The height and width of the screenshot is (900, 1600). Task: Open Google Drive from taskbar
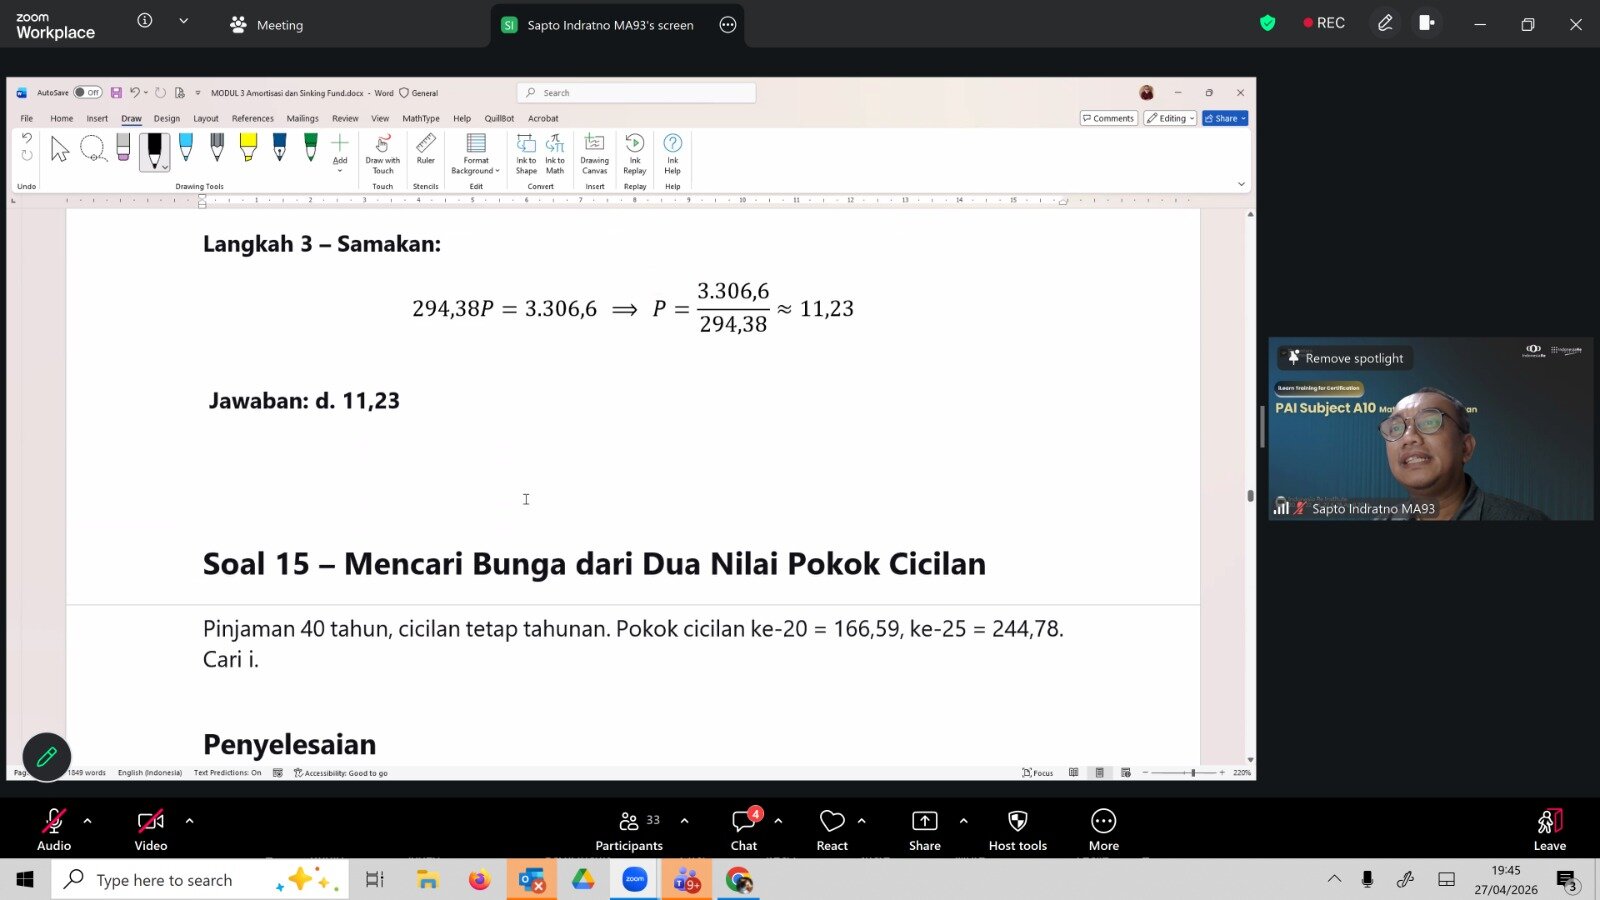[583, 880]
